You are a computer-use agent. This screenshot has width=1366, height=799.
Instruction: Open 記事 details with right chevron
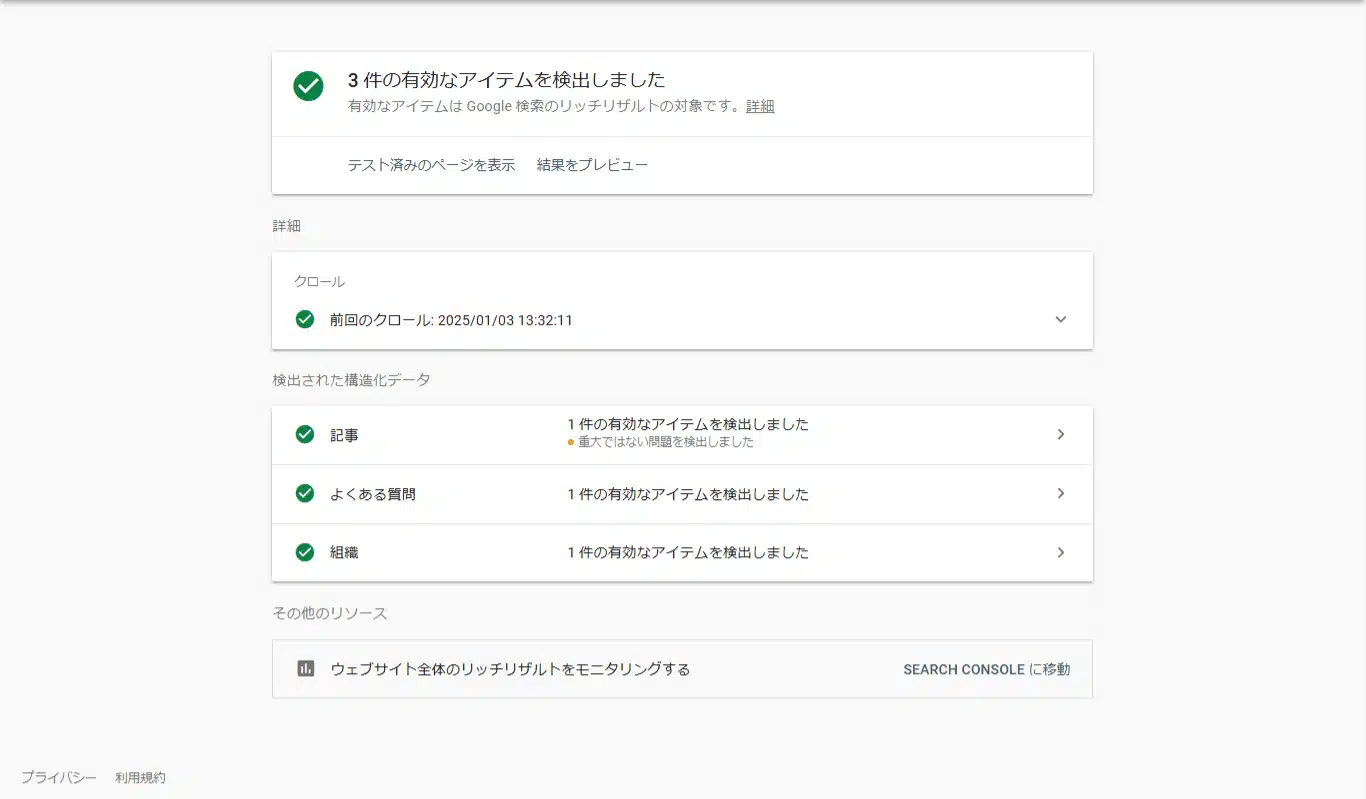click(x=1061, y=435)
